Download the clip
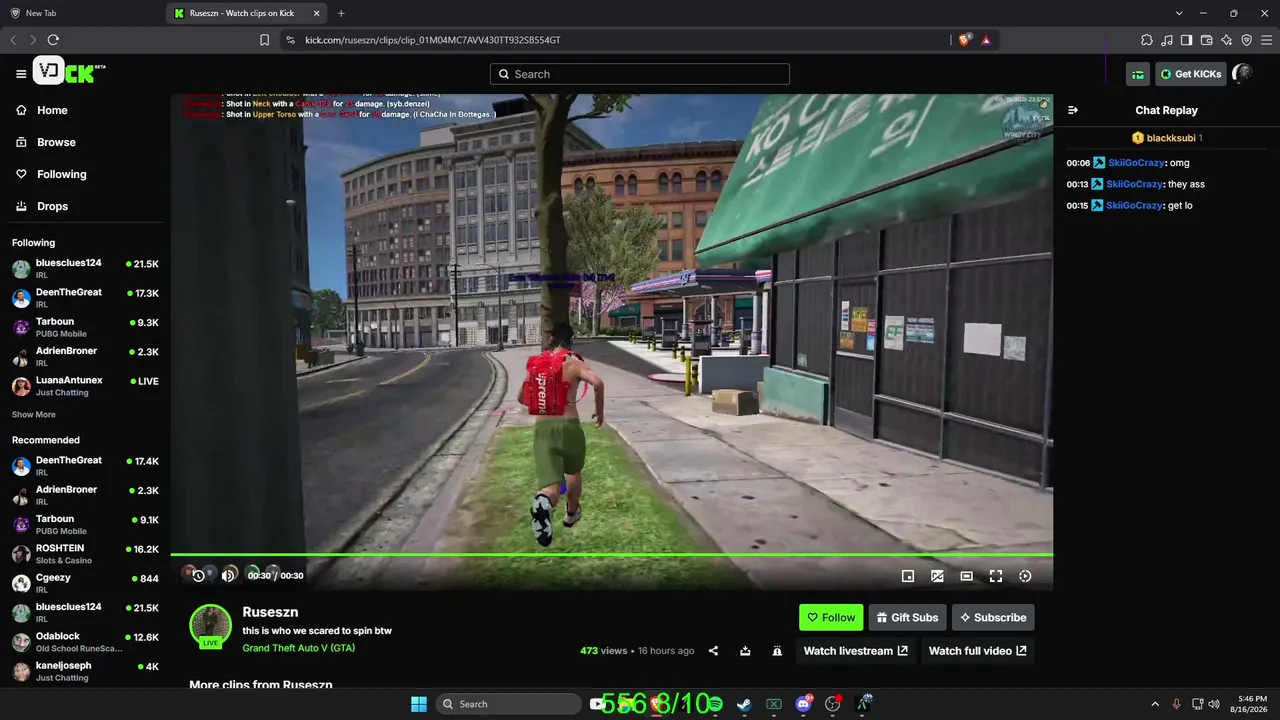This screenshot has height=720, width=1280. point(745,651)
